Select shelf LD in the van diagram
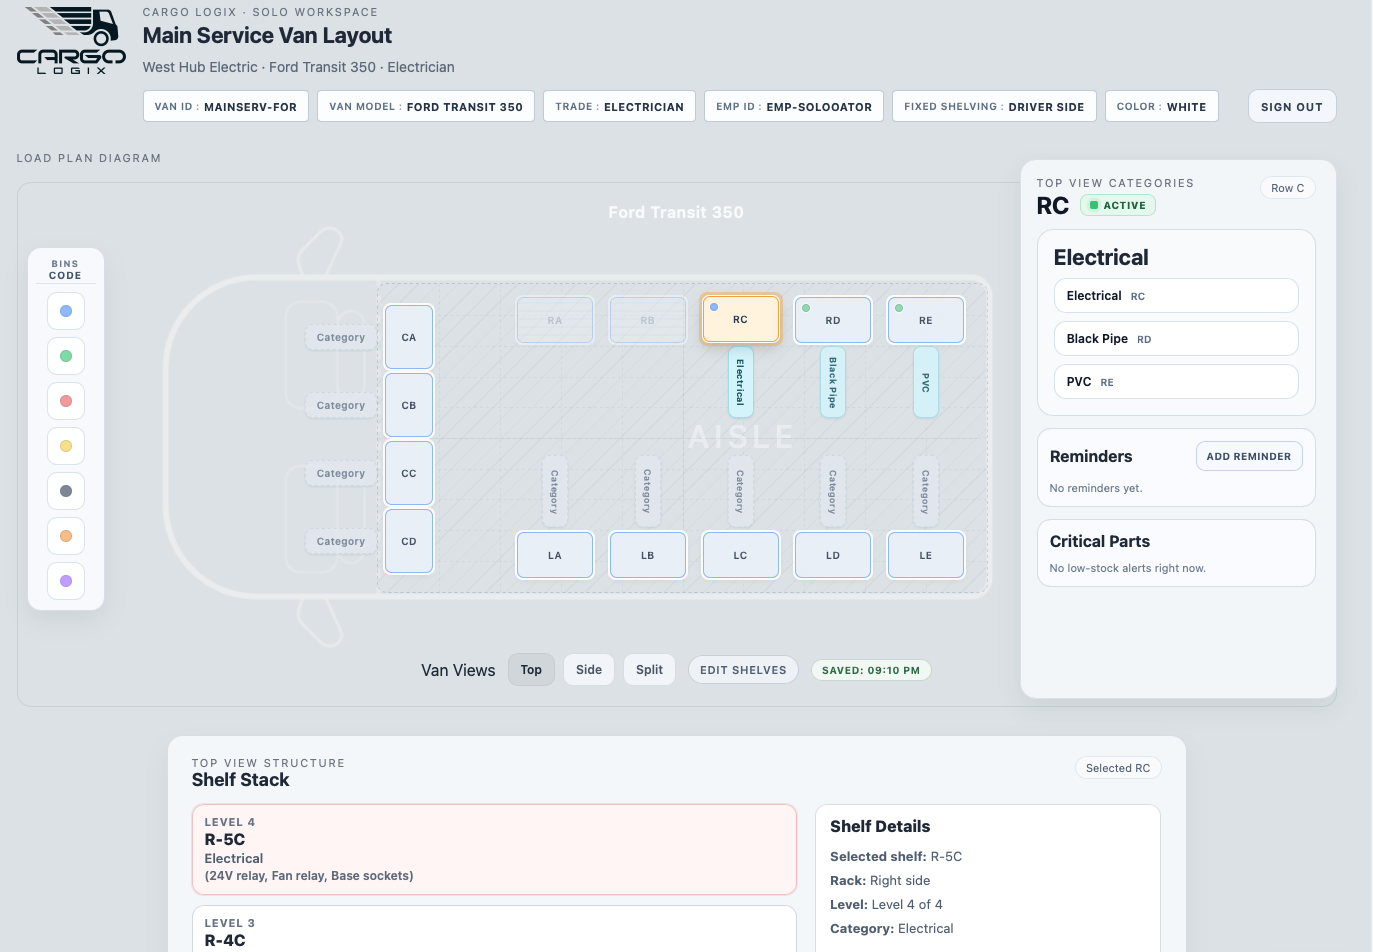Screen dimensions: 1373x952 click(x=833, y=555)
